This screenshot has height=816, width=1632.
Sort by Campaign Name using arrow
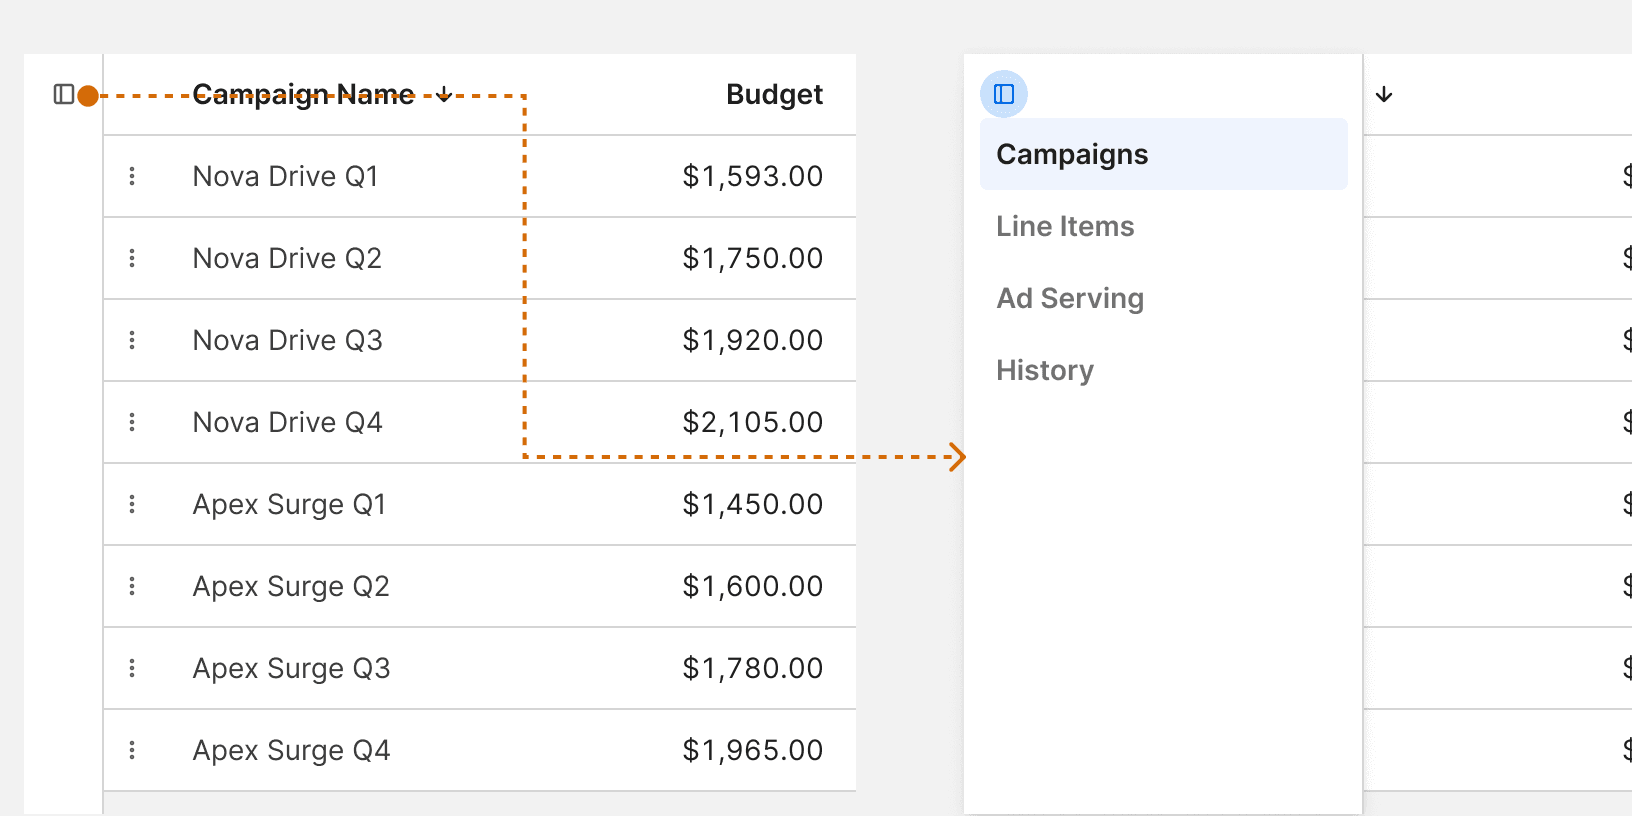coord(445,95)
